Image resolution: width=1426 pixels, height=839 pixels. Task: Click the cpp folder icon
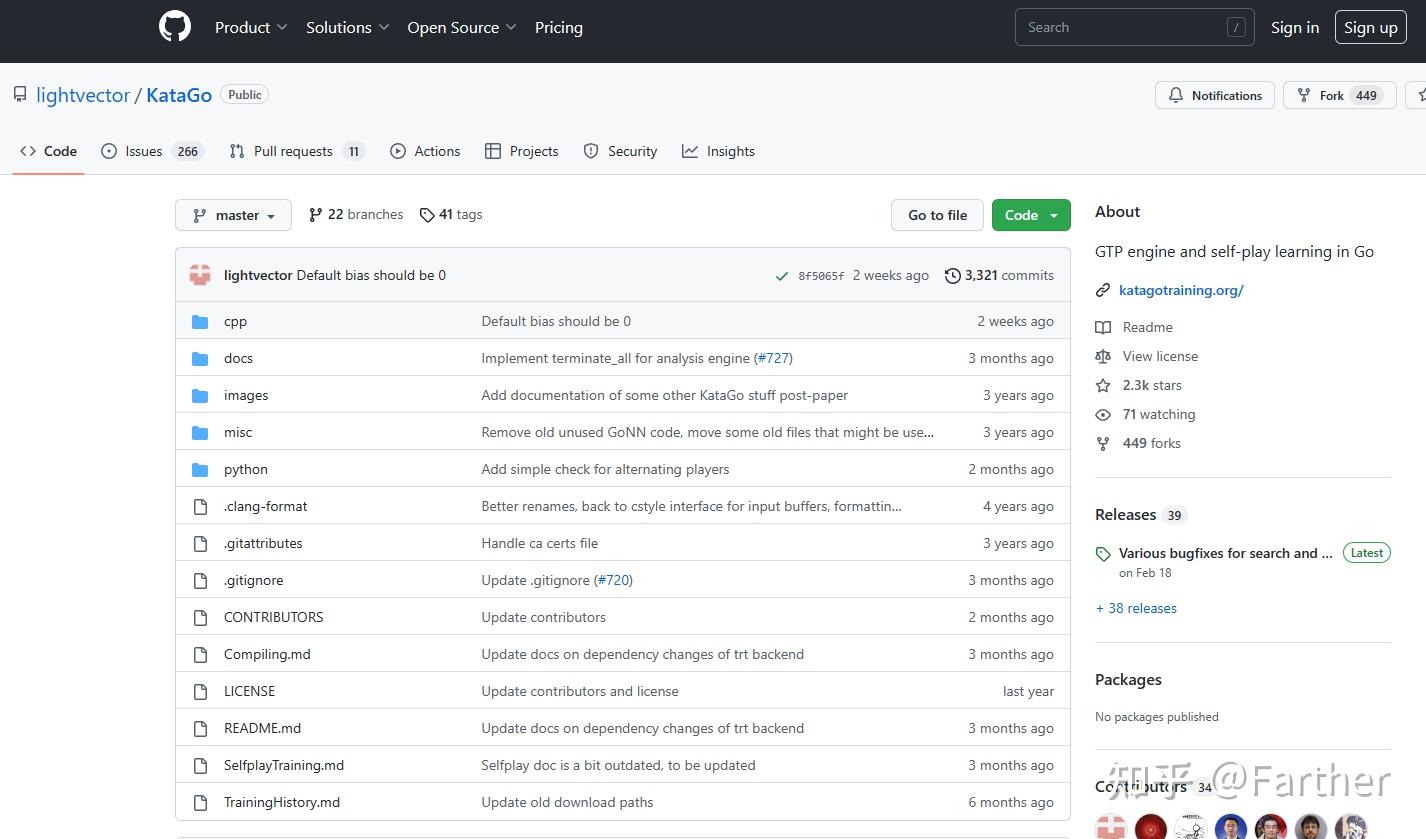[200, 322]
